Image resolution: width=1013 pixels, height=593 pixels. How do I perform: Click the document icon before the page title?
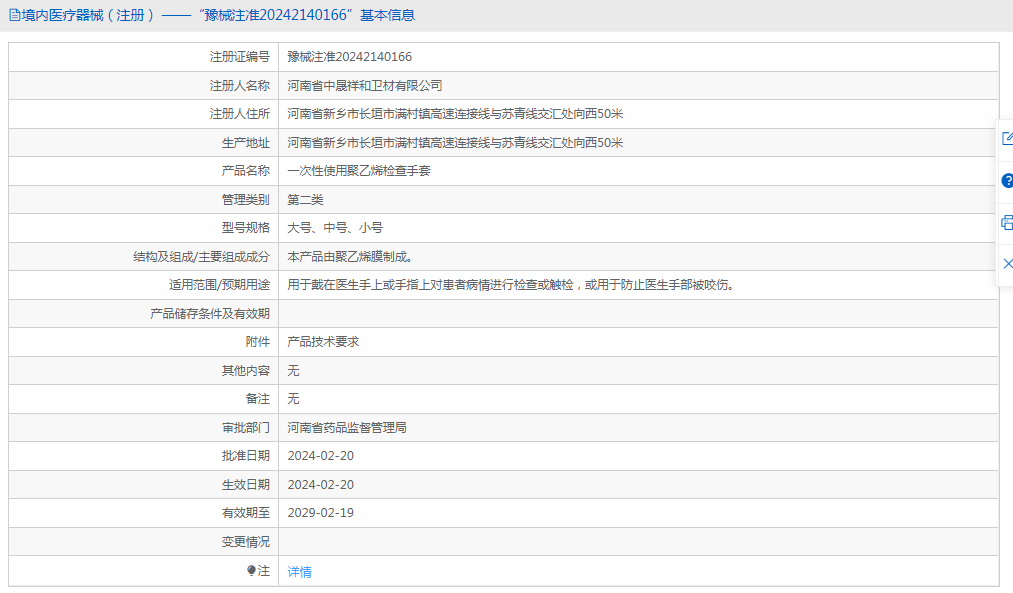click(14, 15)
